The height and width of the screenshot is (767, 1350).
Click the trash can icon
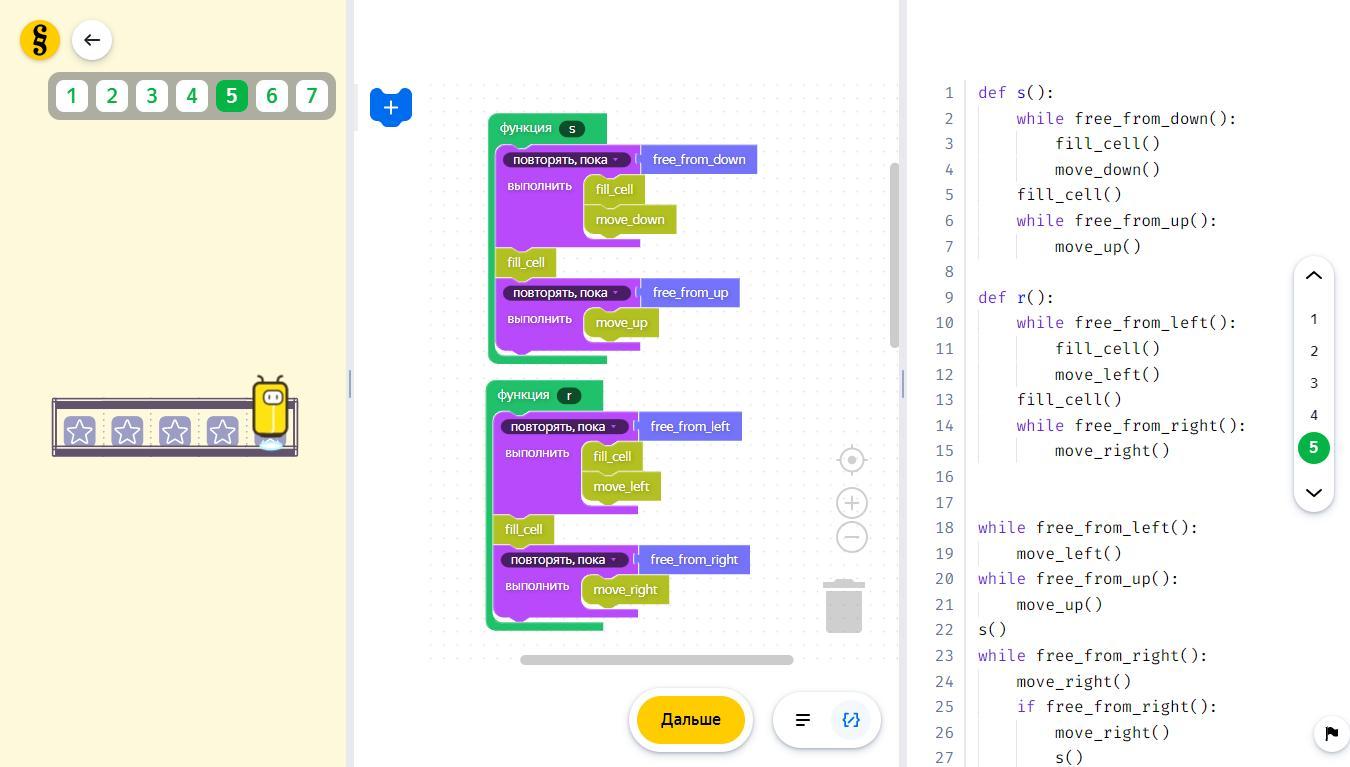pyautogui.click(x=844, y=606)
